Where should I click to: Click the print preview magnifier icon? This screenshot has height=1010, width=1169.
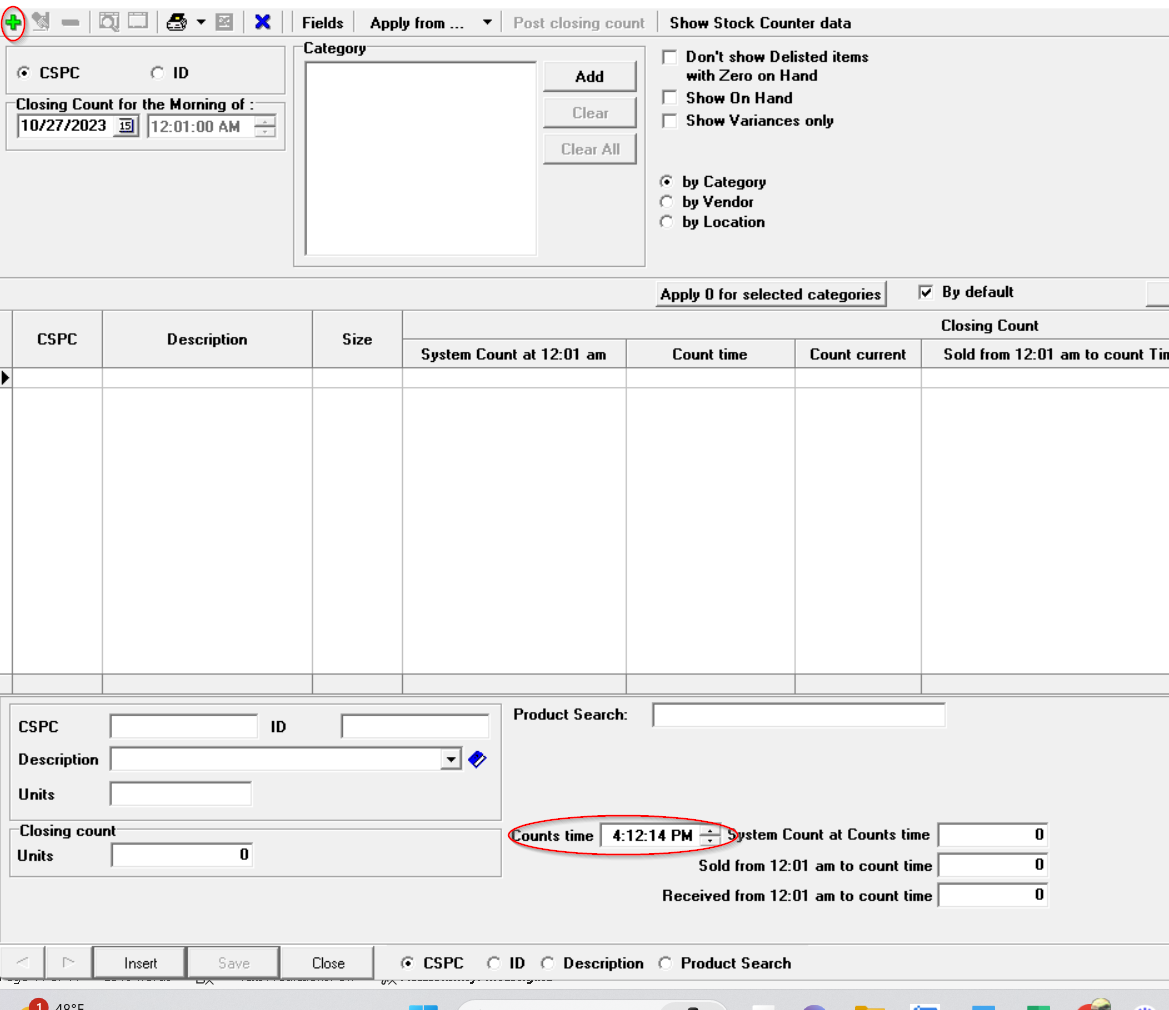tap(109, 22)
